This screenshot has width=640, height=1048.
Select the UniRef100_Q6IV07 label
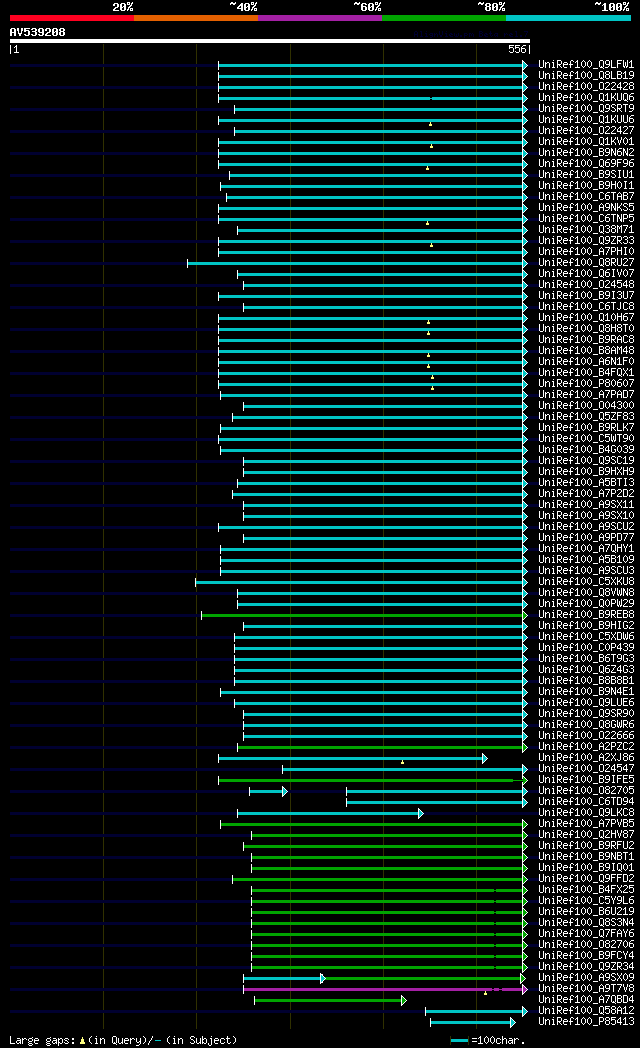click(x=586, y=273)
